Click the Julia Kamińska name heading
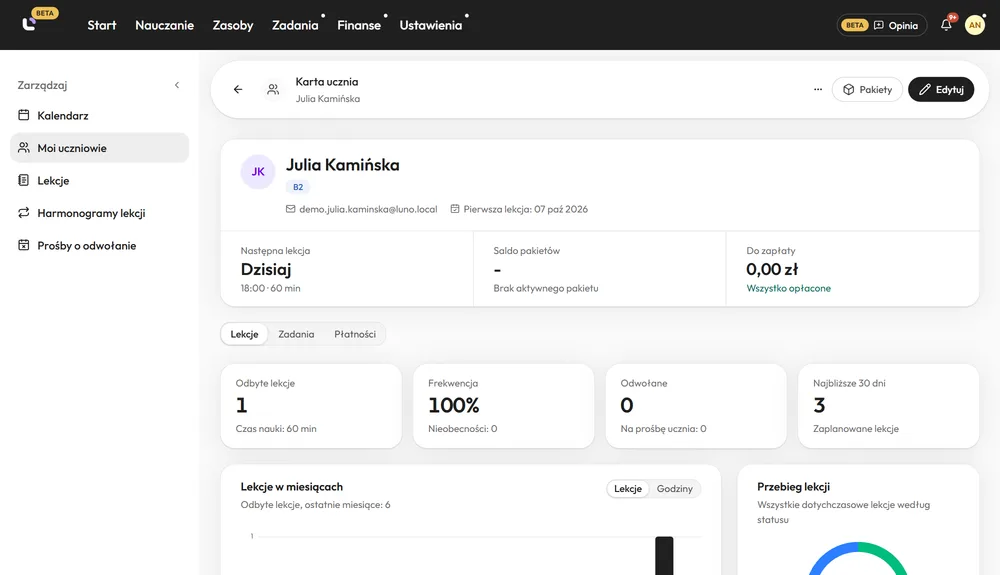1000x575 pixels. pos(342,164)
